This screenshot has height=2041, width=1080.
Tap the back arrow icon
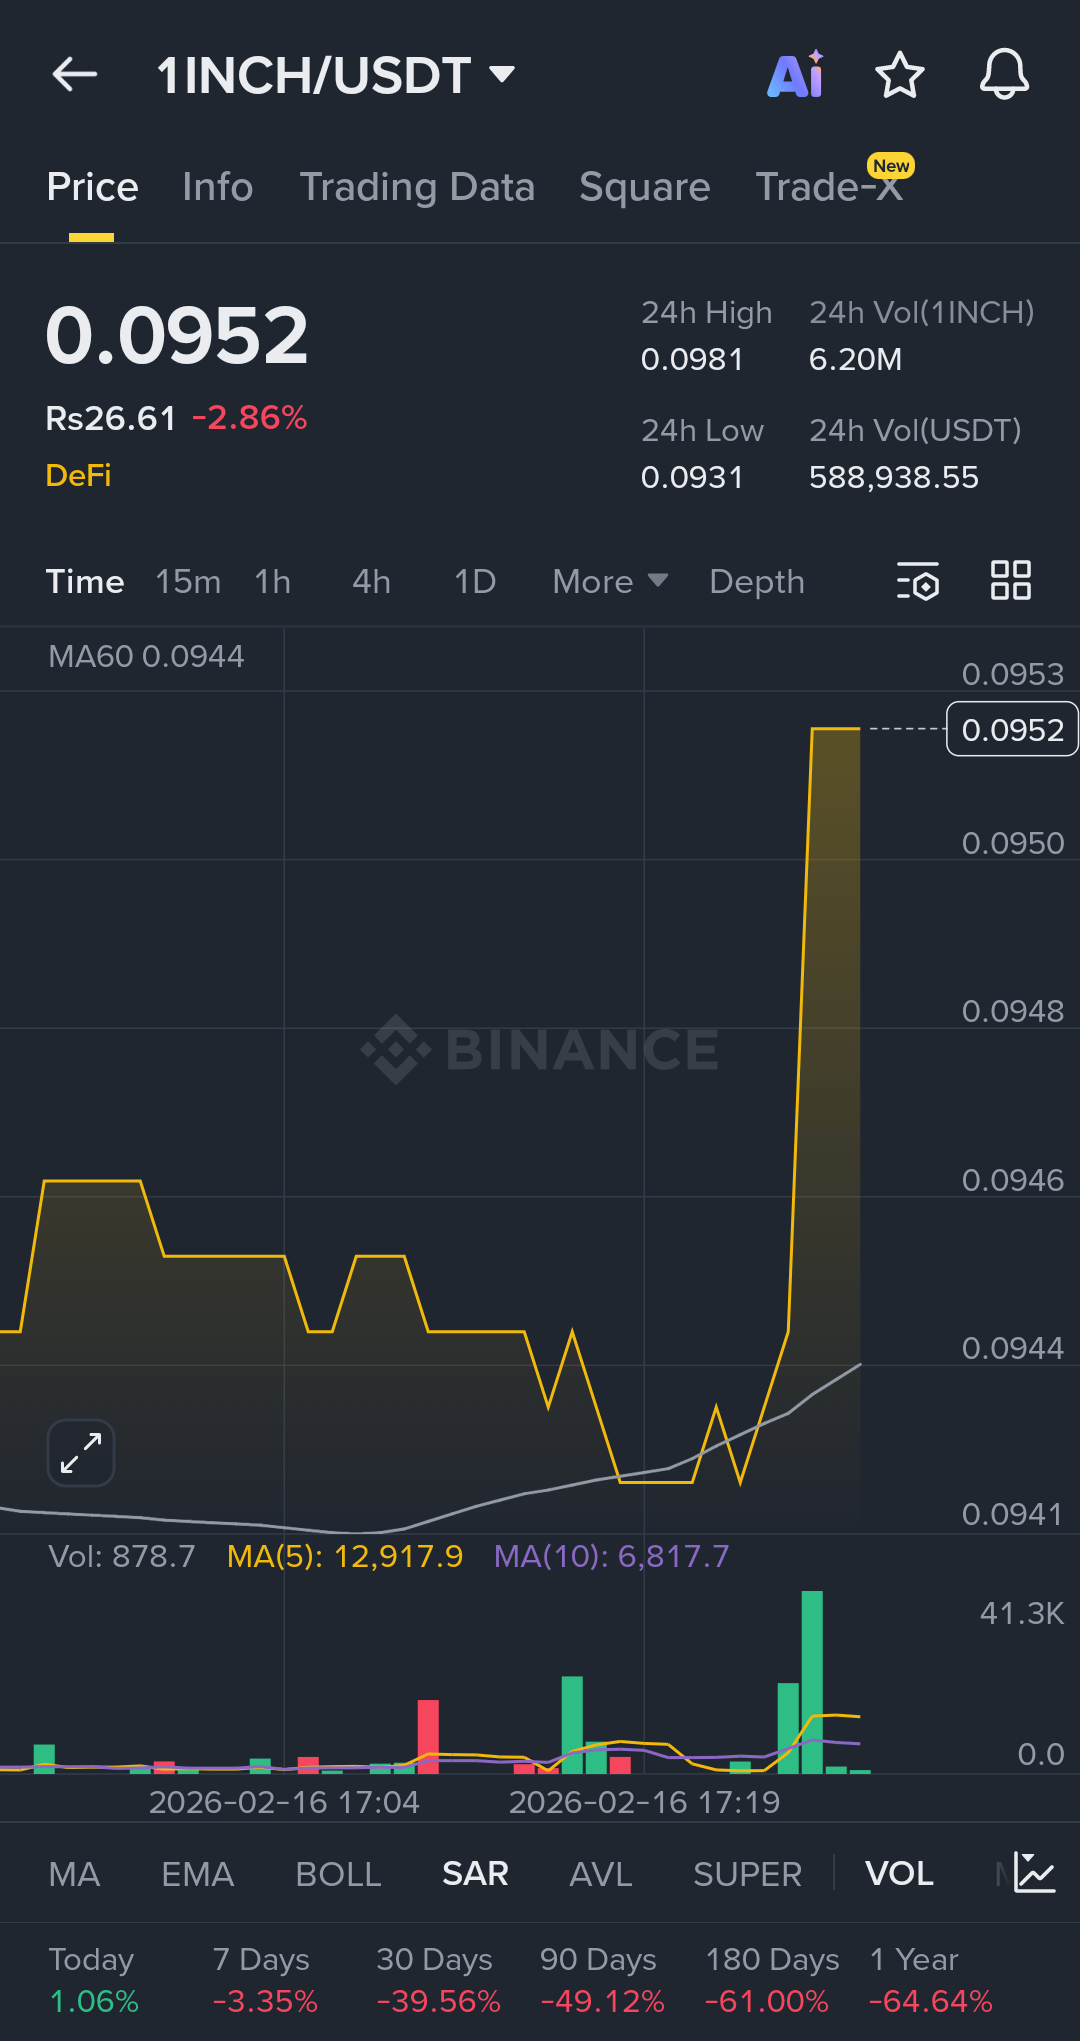click(x=75, y=74)
